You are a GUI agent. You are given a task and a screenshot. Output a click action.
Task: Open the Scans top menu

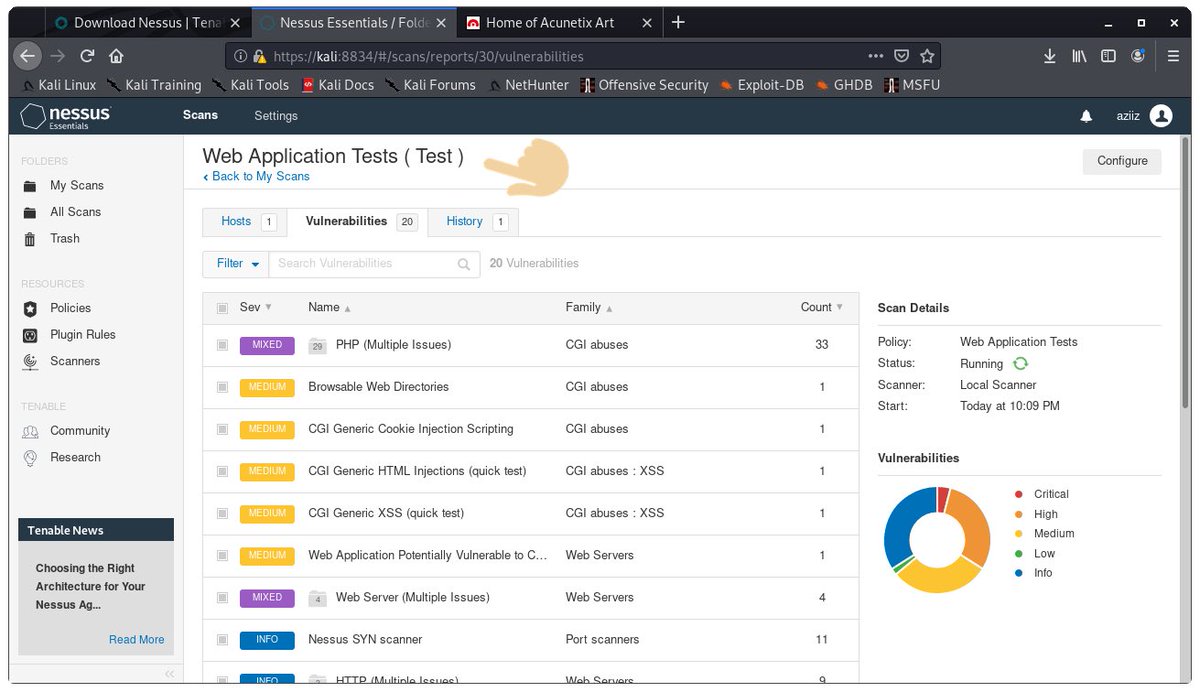200,115
